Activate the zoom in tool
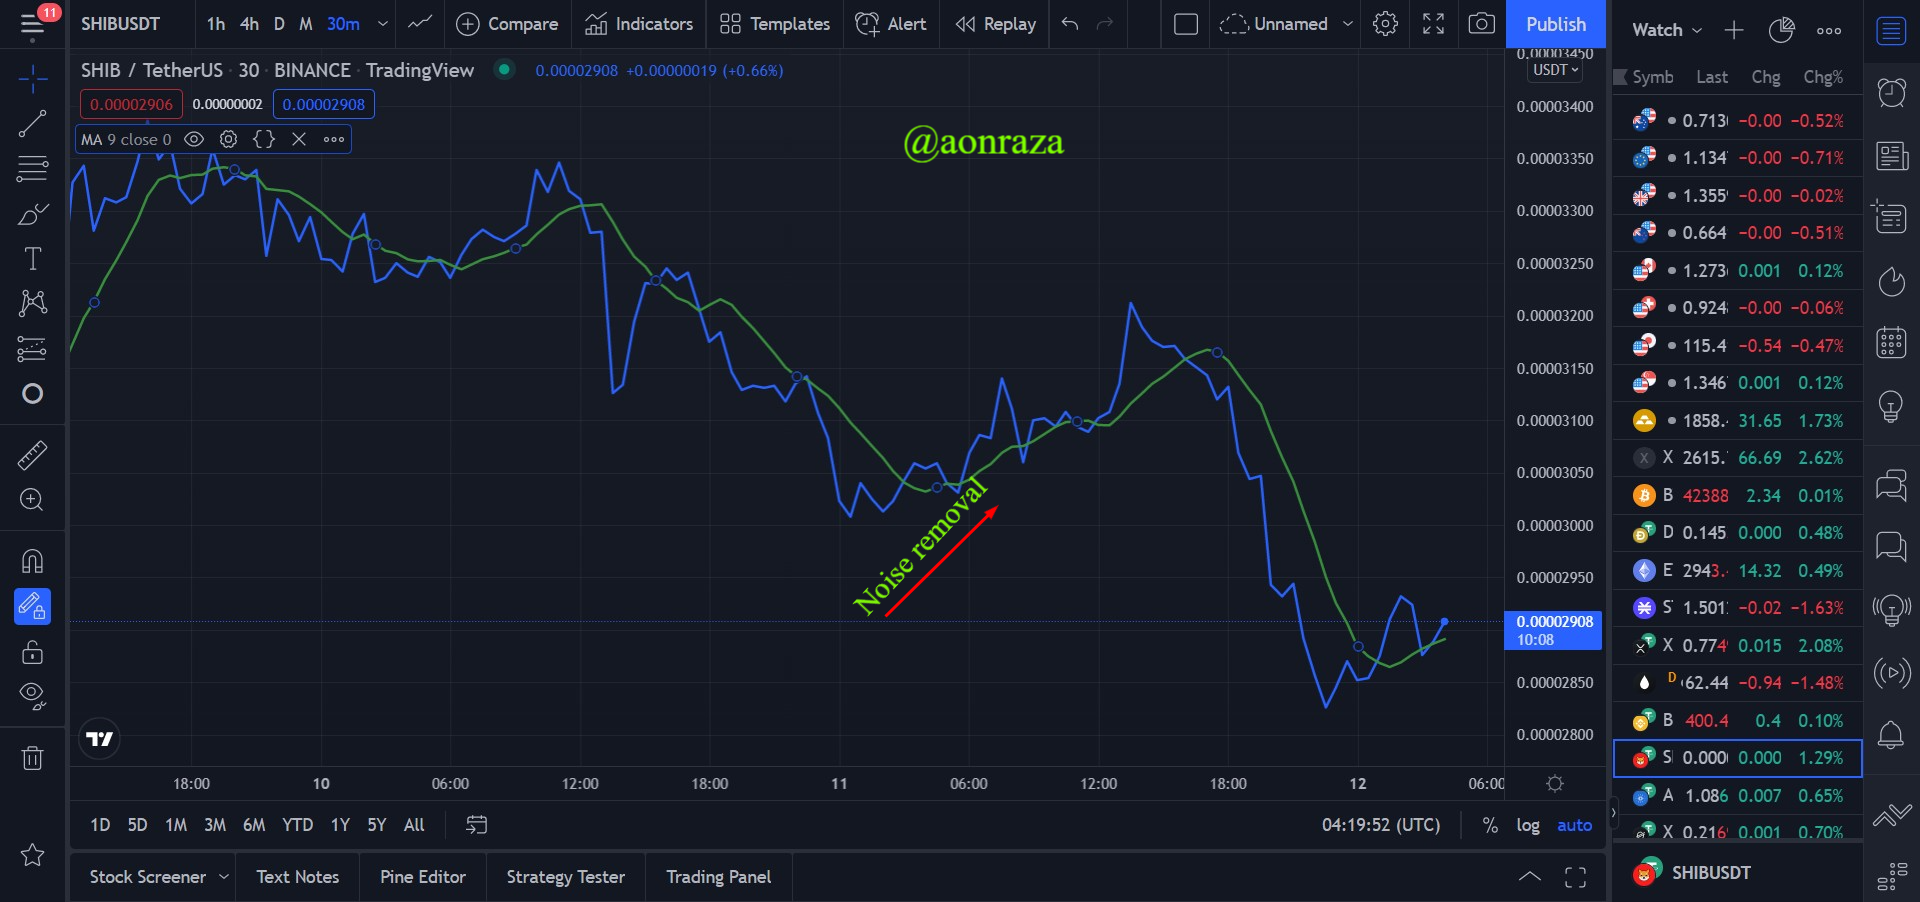 [32, 500]
